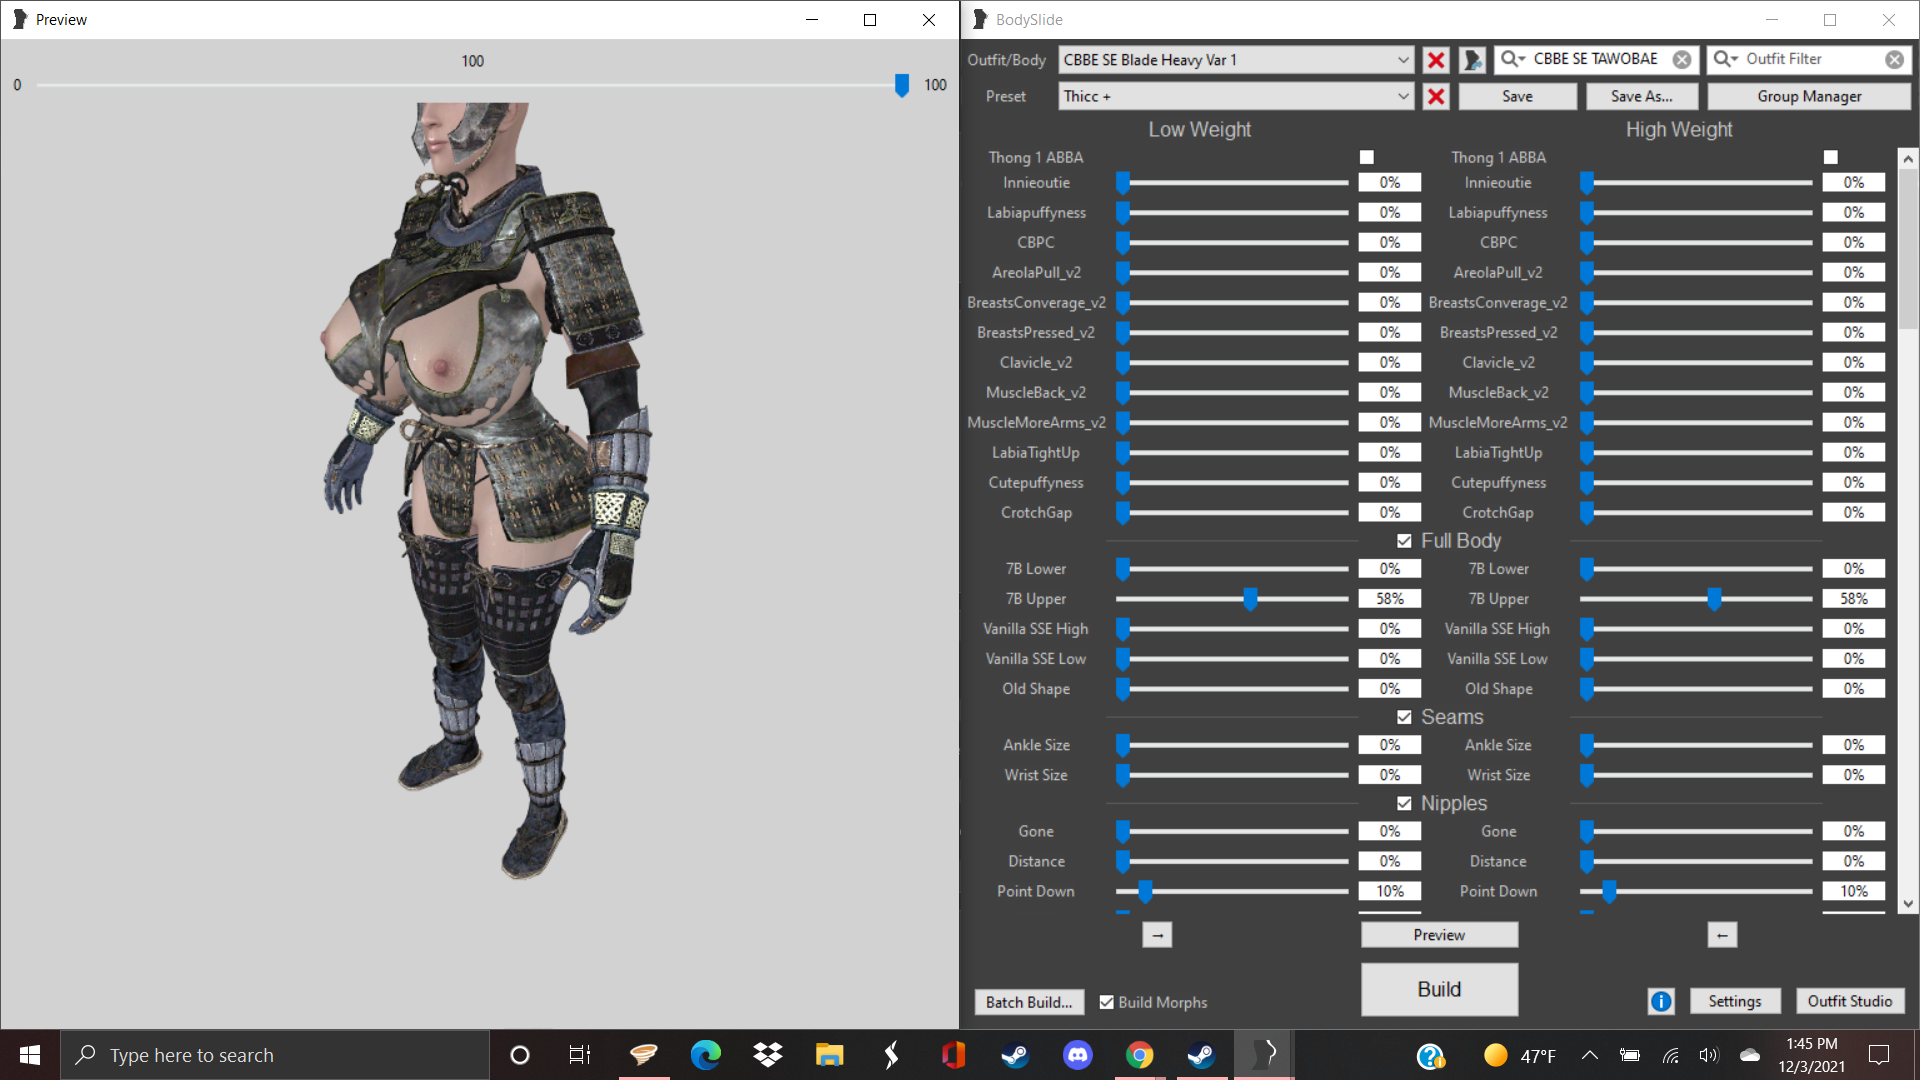The height and width of the screenshot is (1080, 1920).
Task: Open the notification center icon
Action: click(x=1879, y=1055)
